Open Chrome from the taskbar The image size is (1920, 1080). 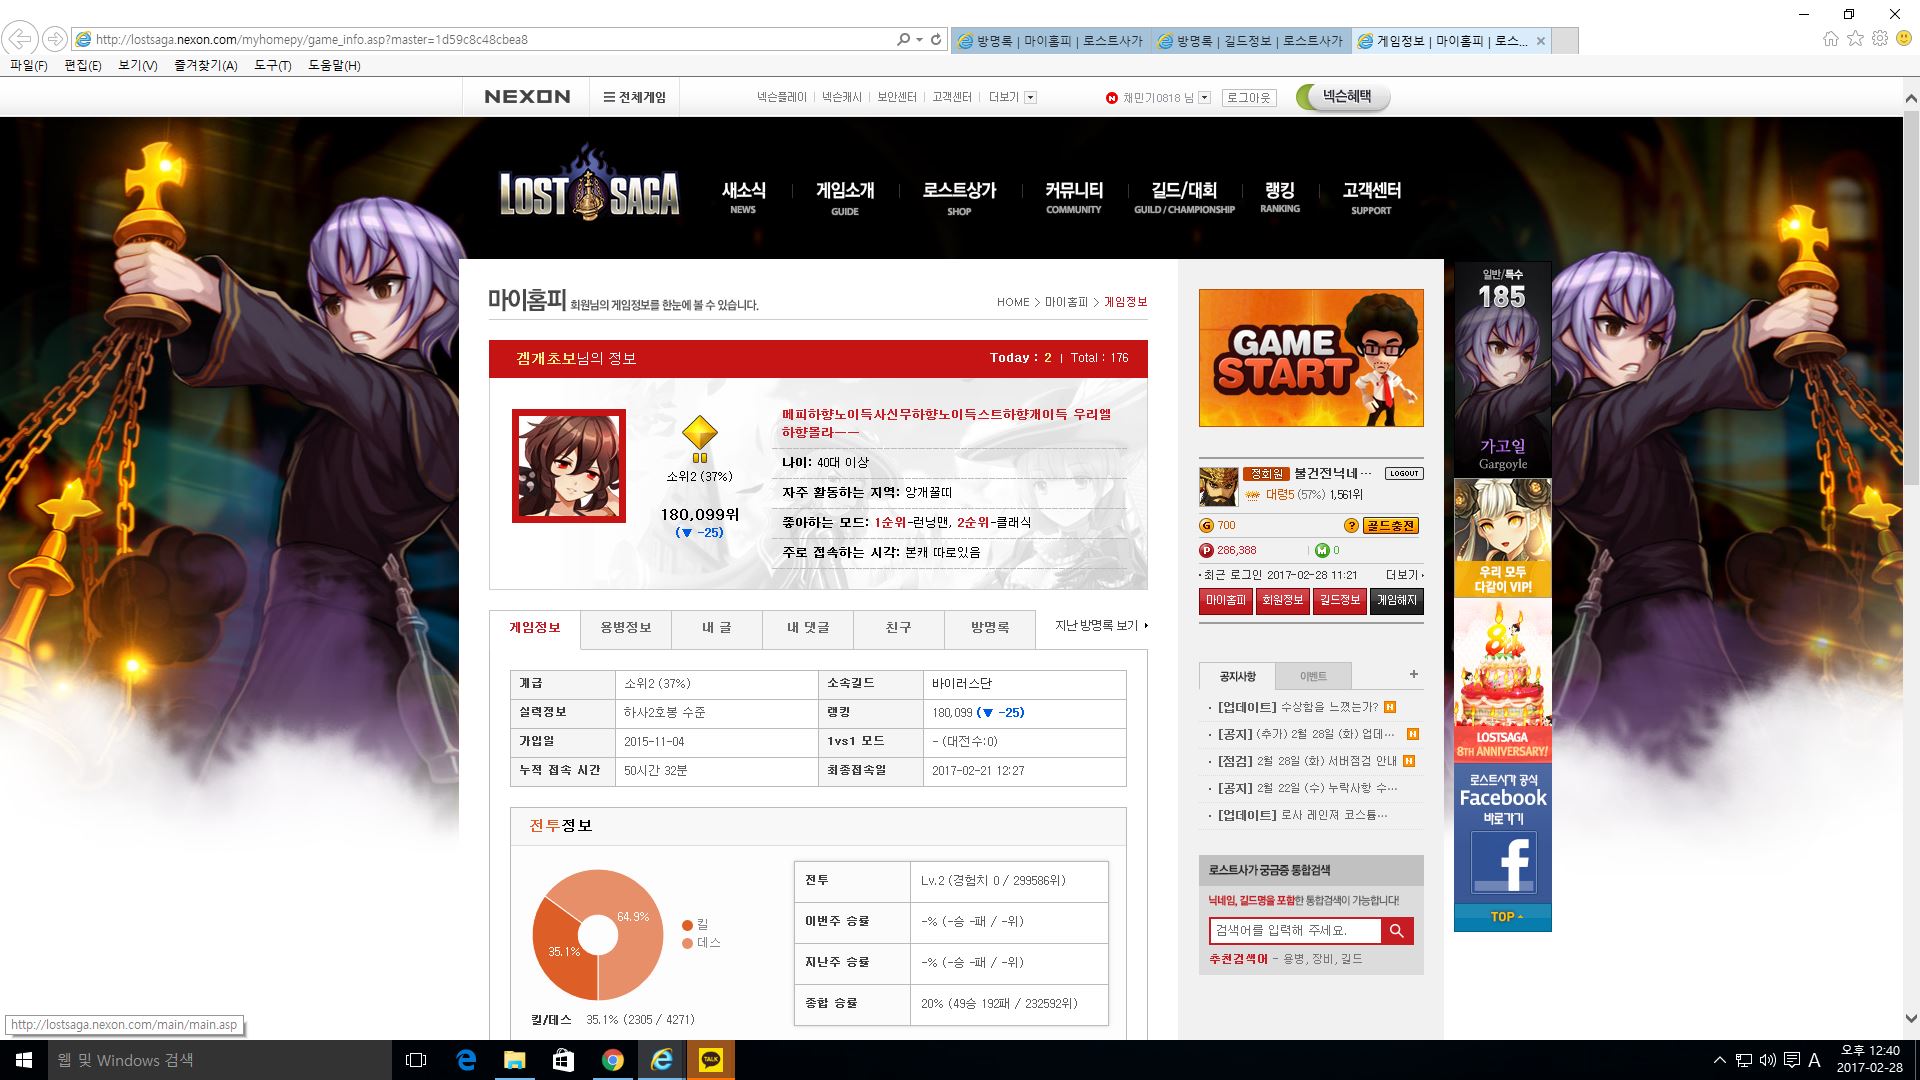pos(612,1060)
